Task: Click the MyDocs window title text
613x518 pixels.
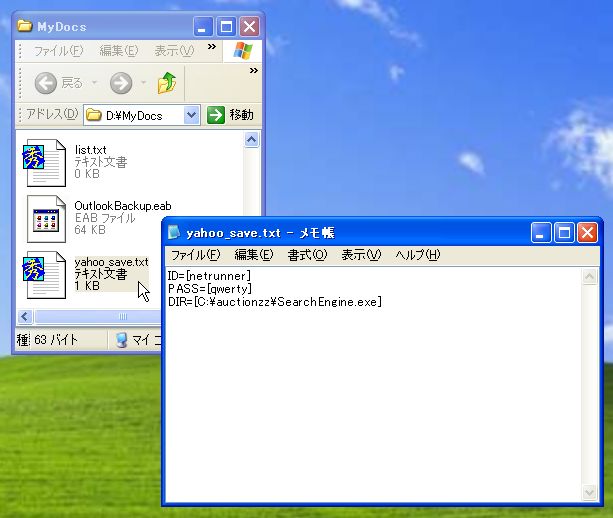Action: [x=62, y=27]
